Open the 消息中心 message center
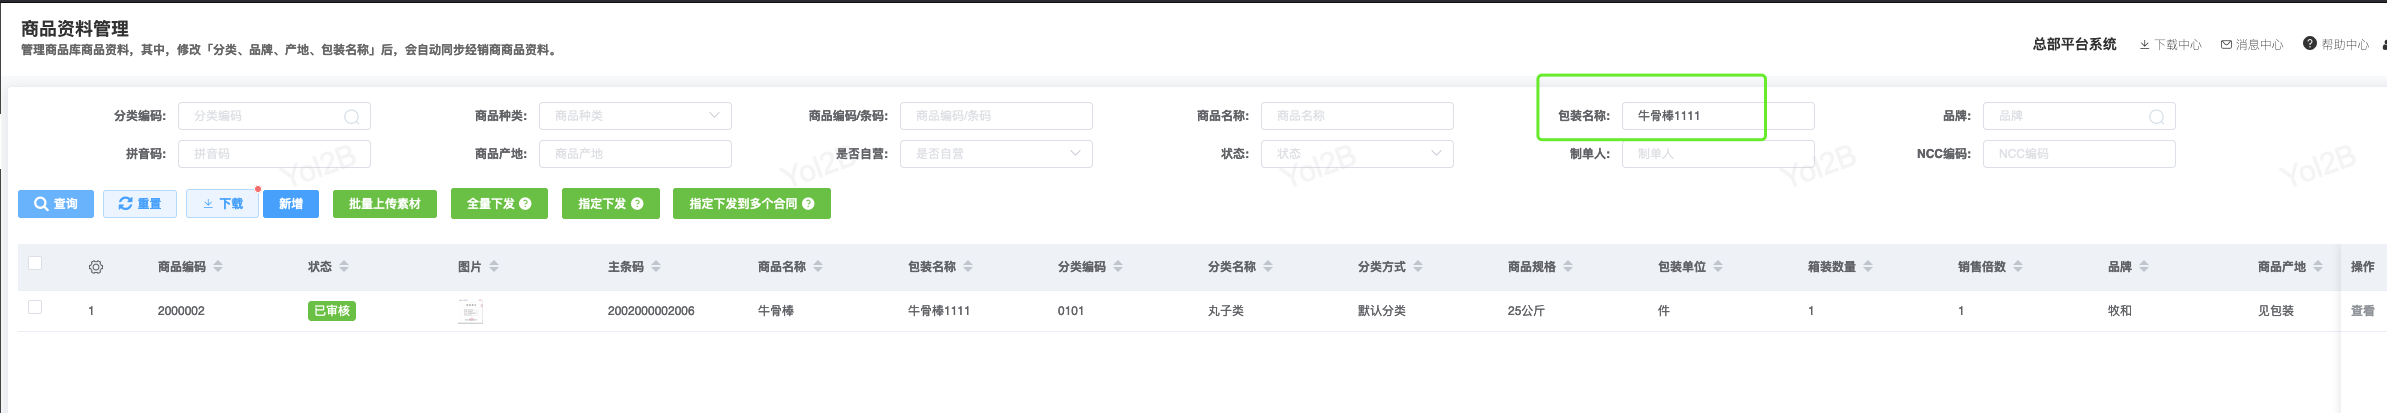 pyautogui.click(x=2252, y=45)
